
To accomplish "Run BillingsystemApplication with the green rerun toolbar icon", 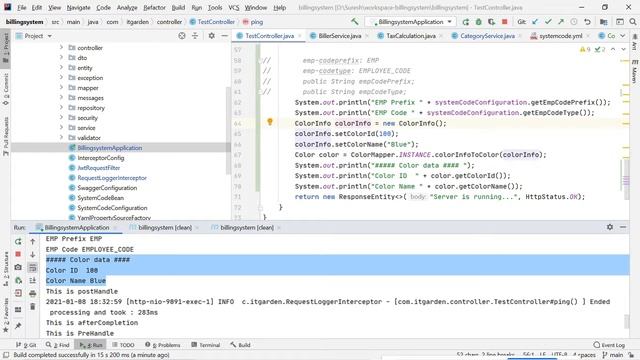I will point(465,22).
